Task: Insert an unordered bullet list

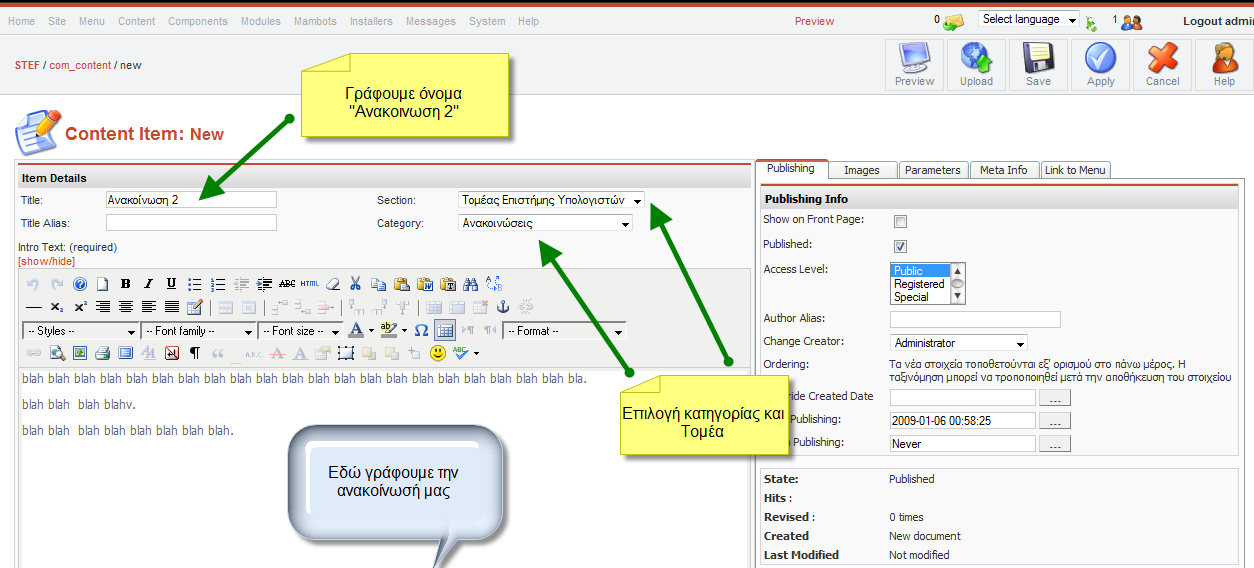Action: 194,284
